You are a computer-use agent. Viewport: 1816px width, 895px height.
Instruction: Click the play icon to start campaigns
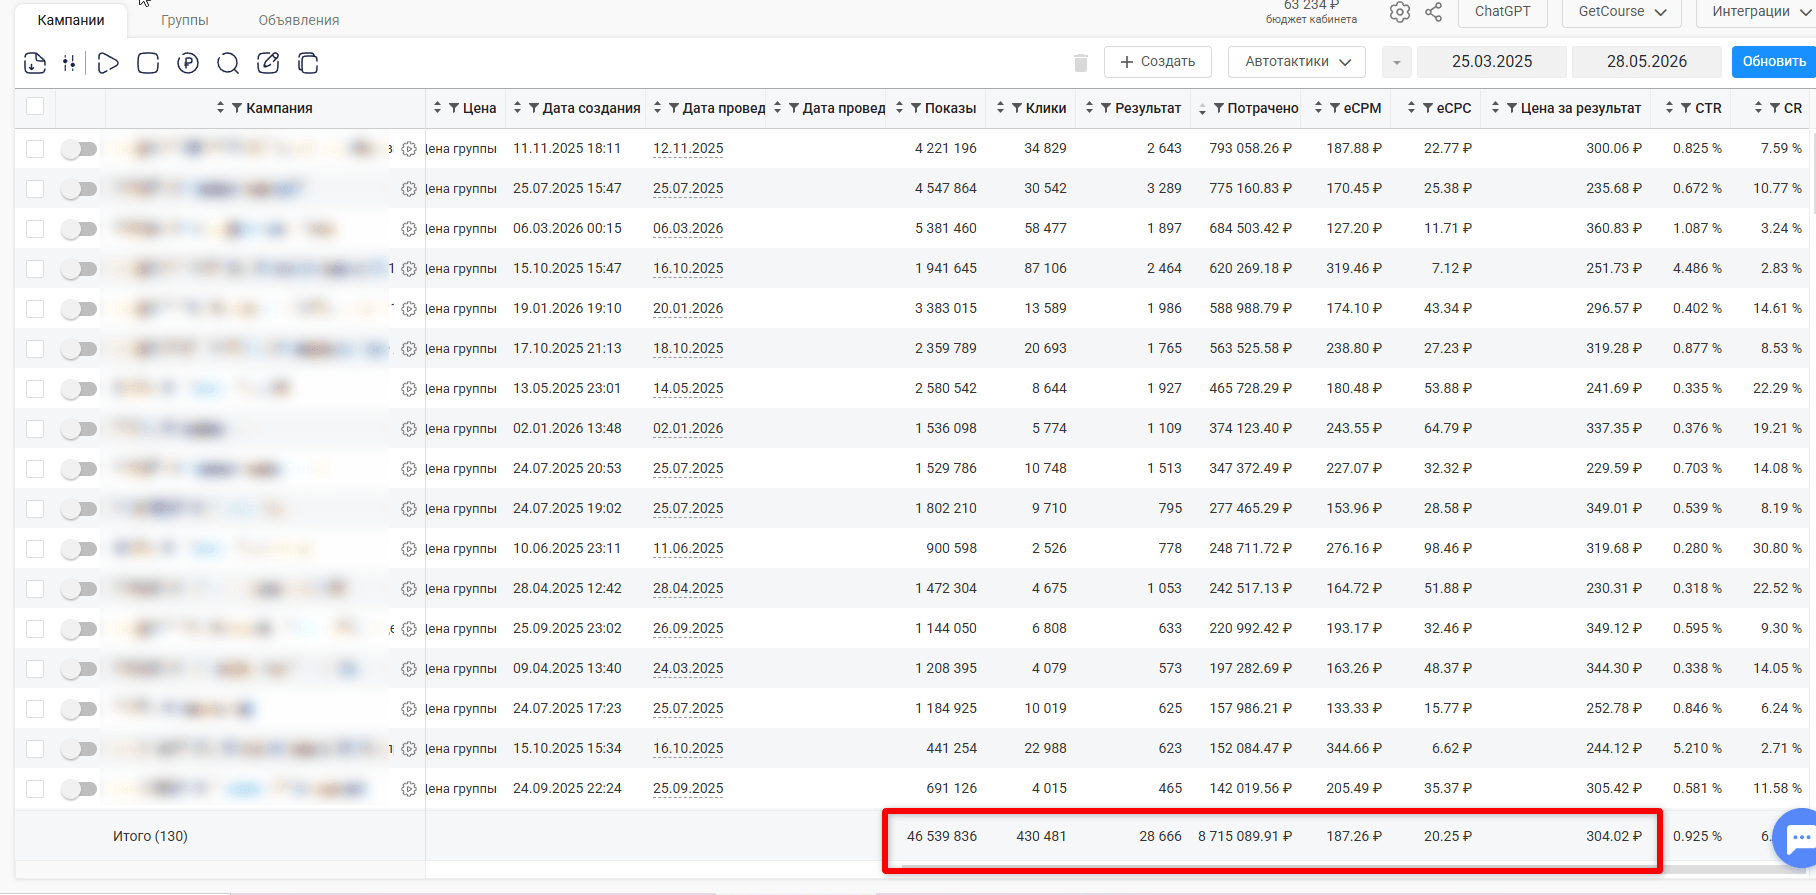tap(109, 63)
